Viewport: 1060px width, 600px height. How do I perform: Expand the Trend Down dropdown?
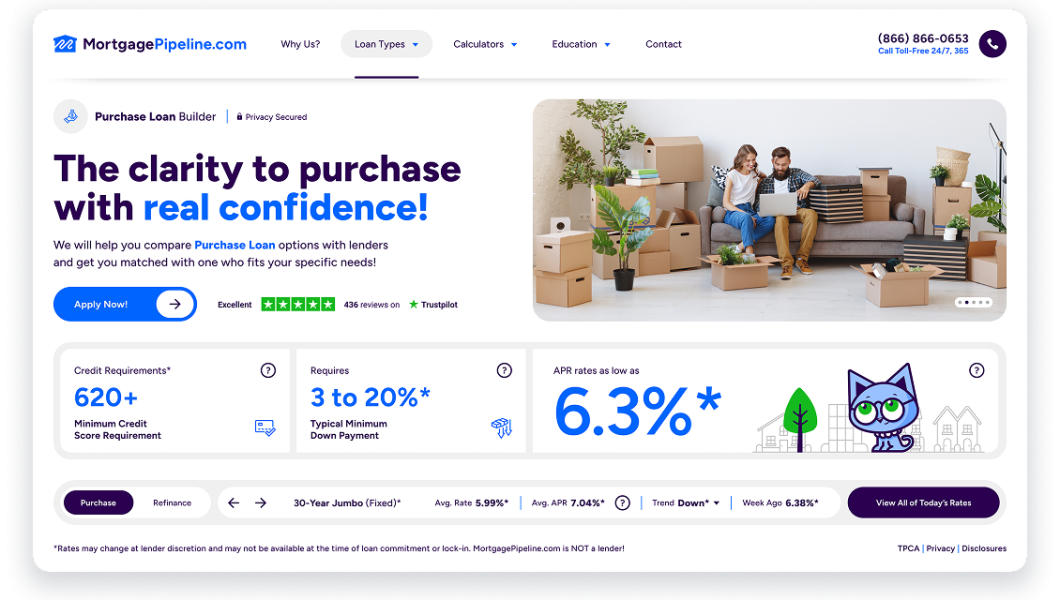[x=686, y=503]
